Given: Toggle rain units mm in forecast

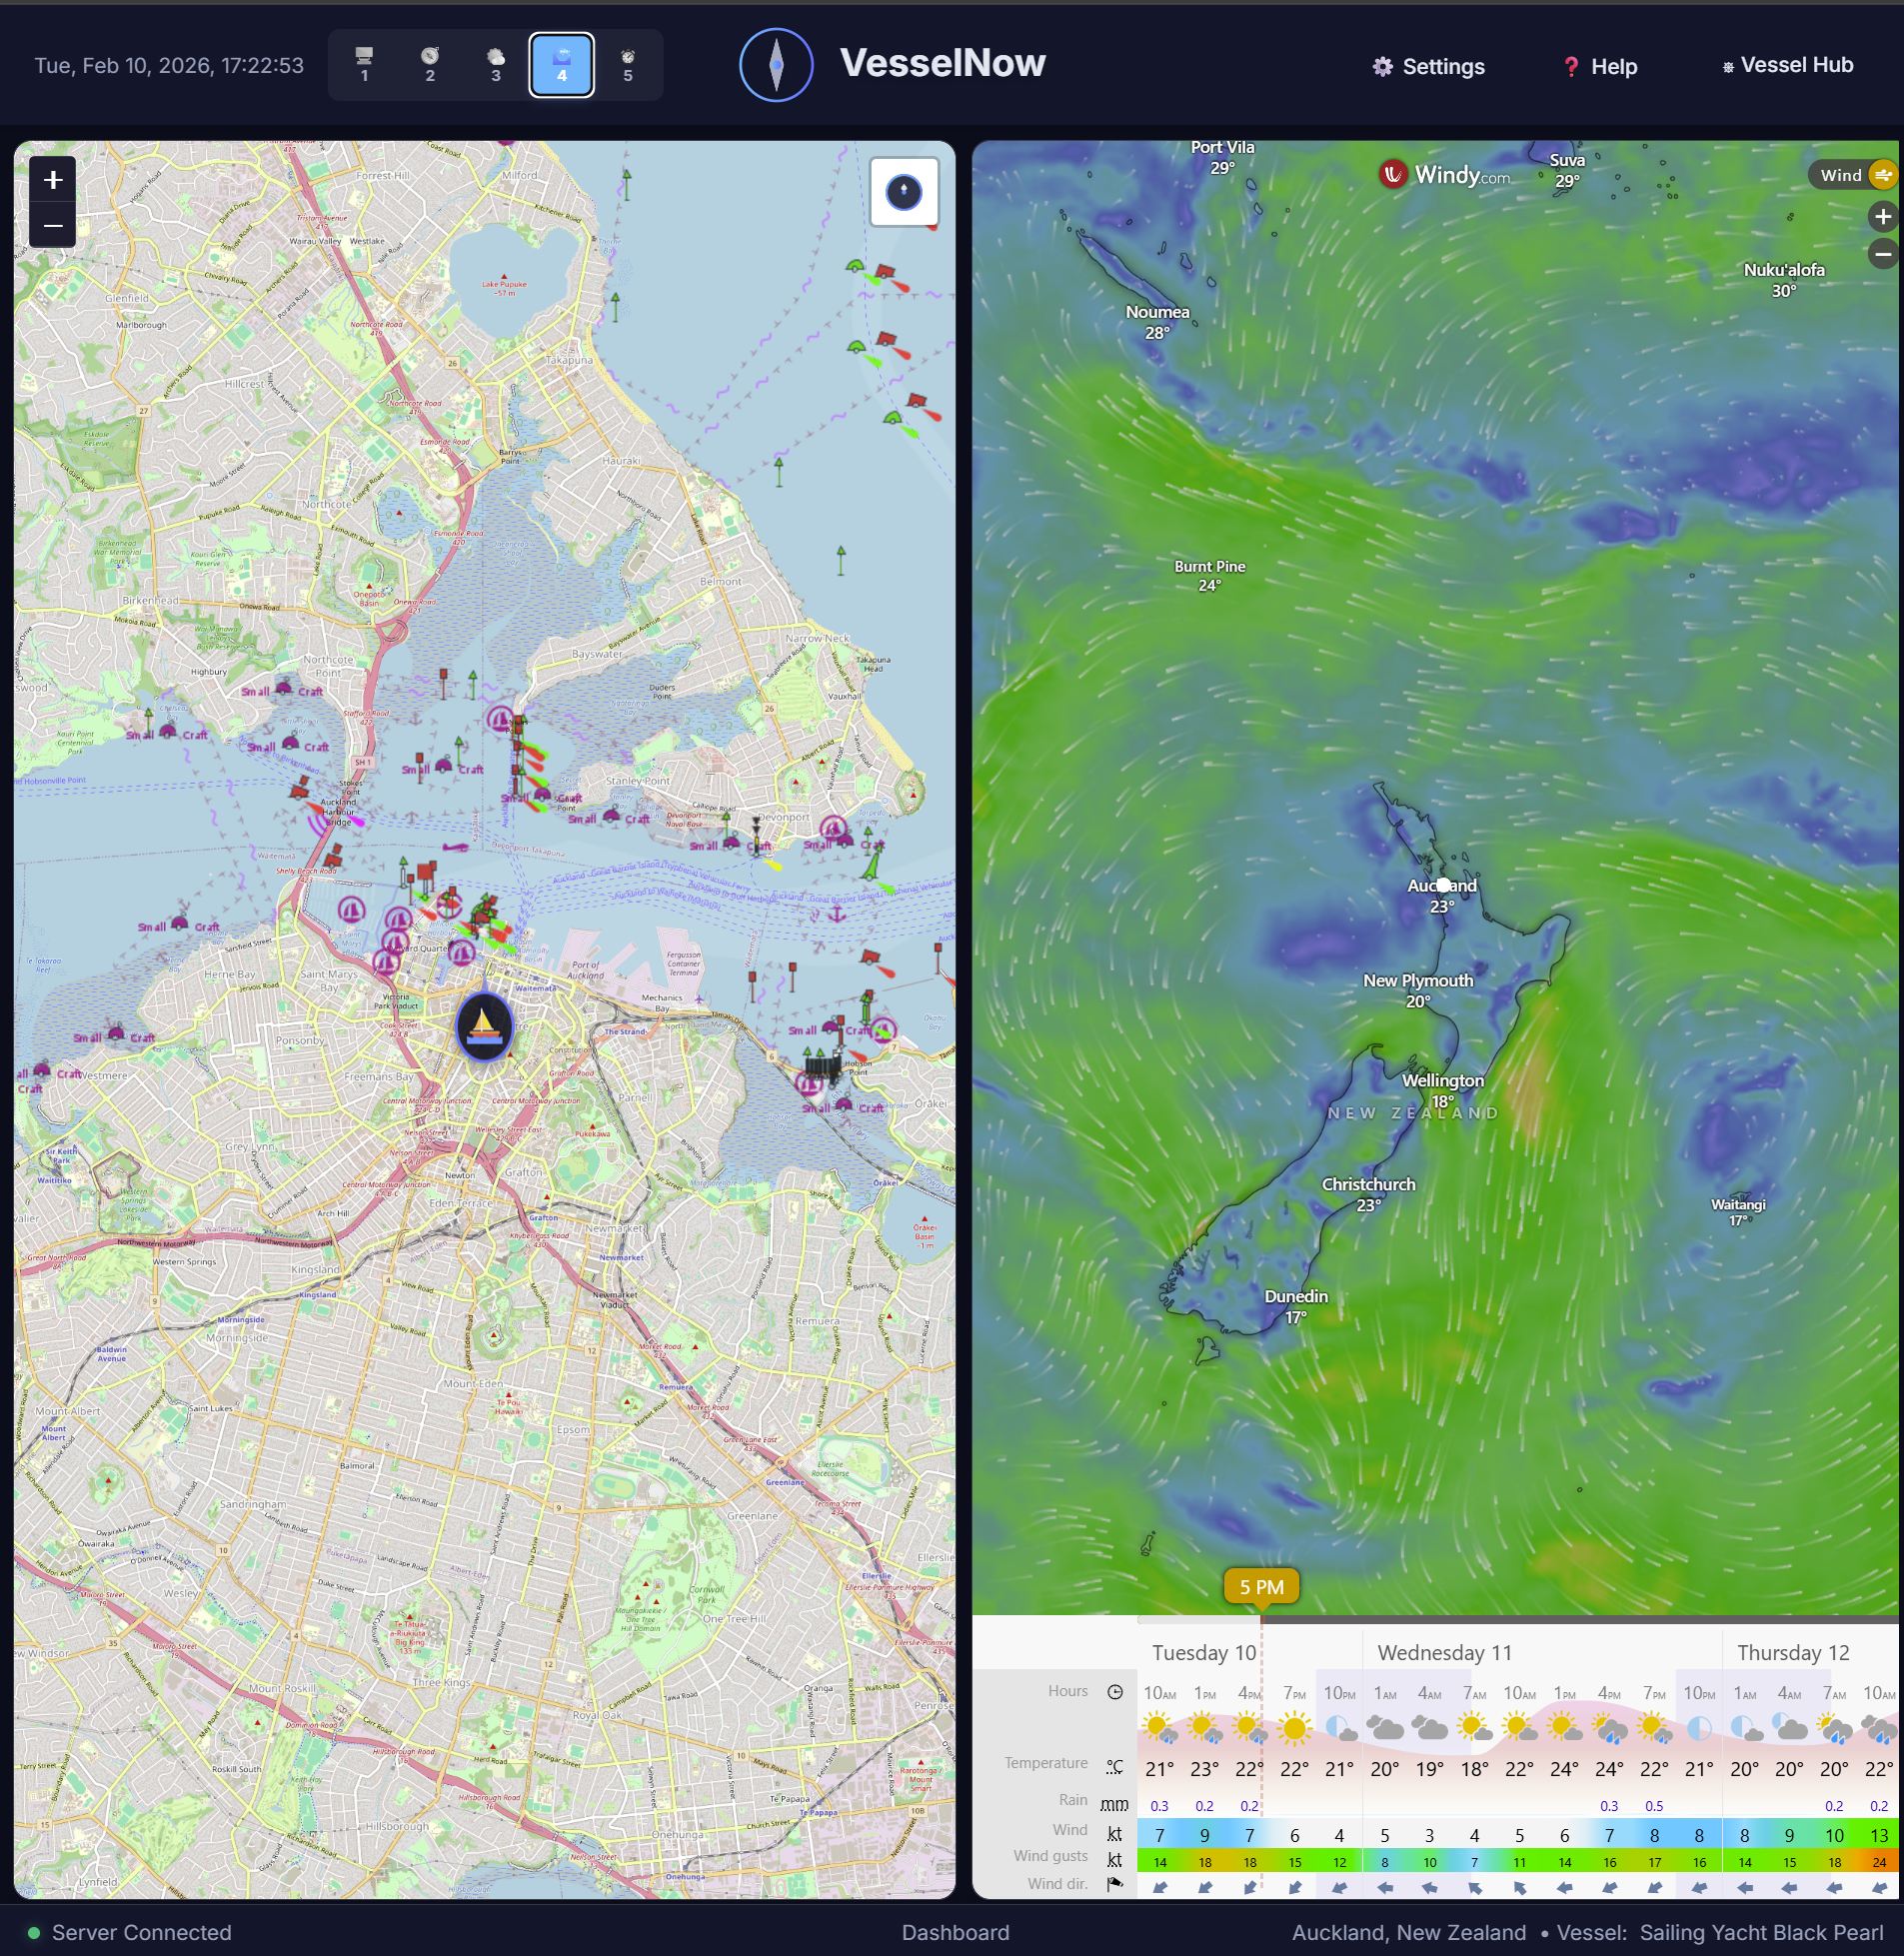Looking at the screenshot, I should pos(1114,1804).
